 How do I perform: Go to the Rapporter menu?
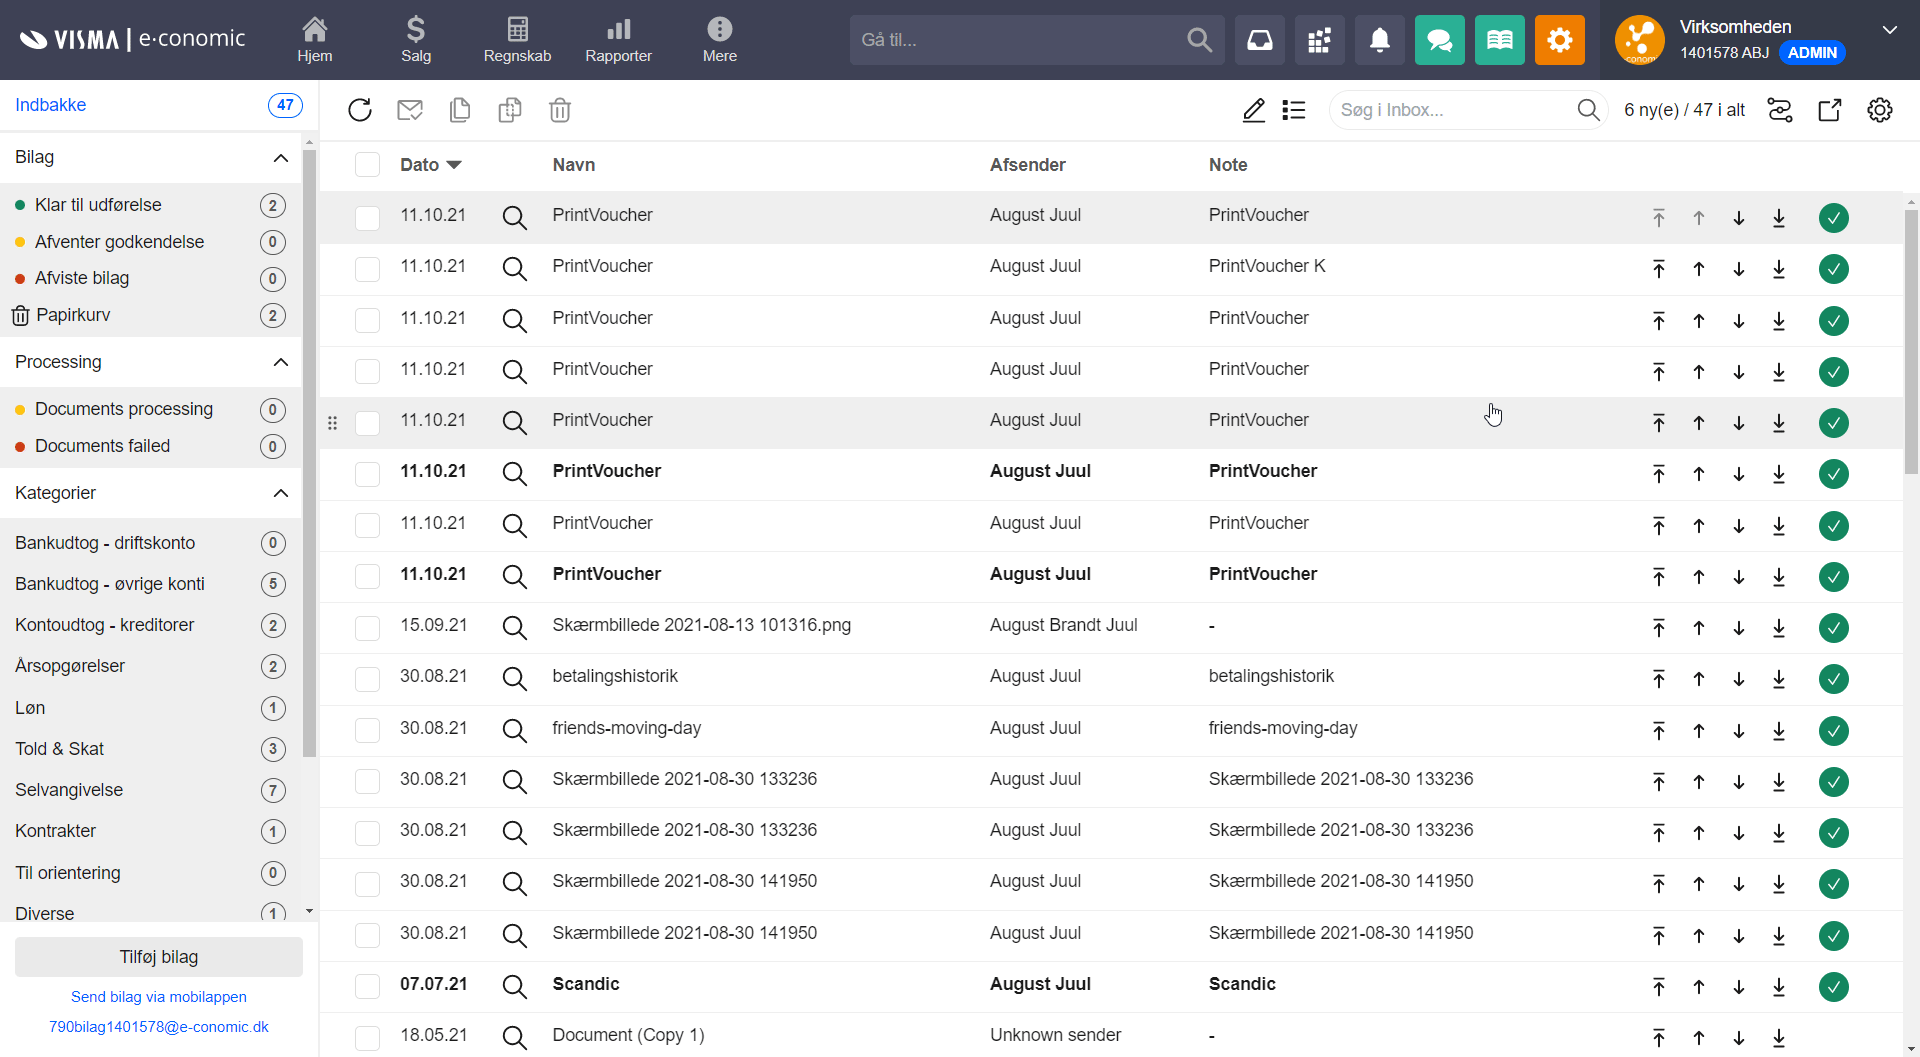[x=618, y=40]
